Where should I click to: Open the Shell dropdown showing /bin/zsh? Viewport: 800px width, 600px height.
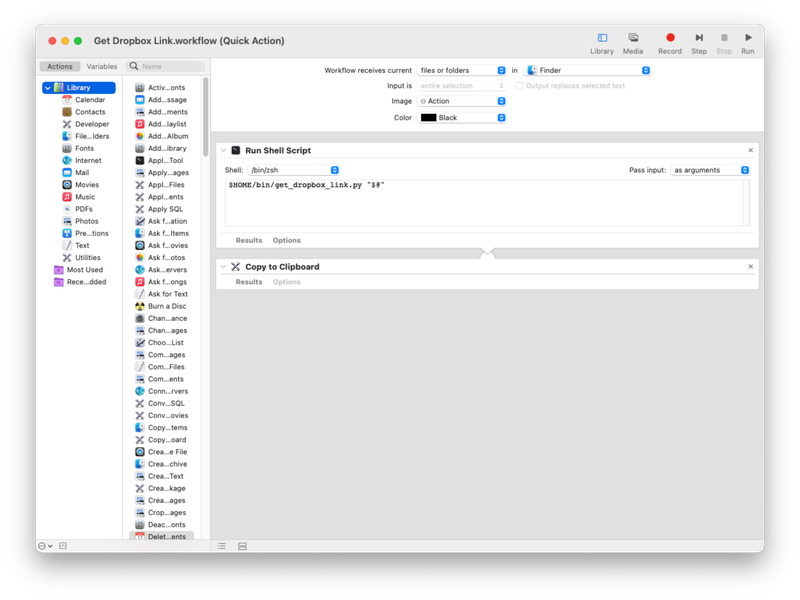click(294, 170)
